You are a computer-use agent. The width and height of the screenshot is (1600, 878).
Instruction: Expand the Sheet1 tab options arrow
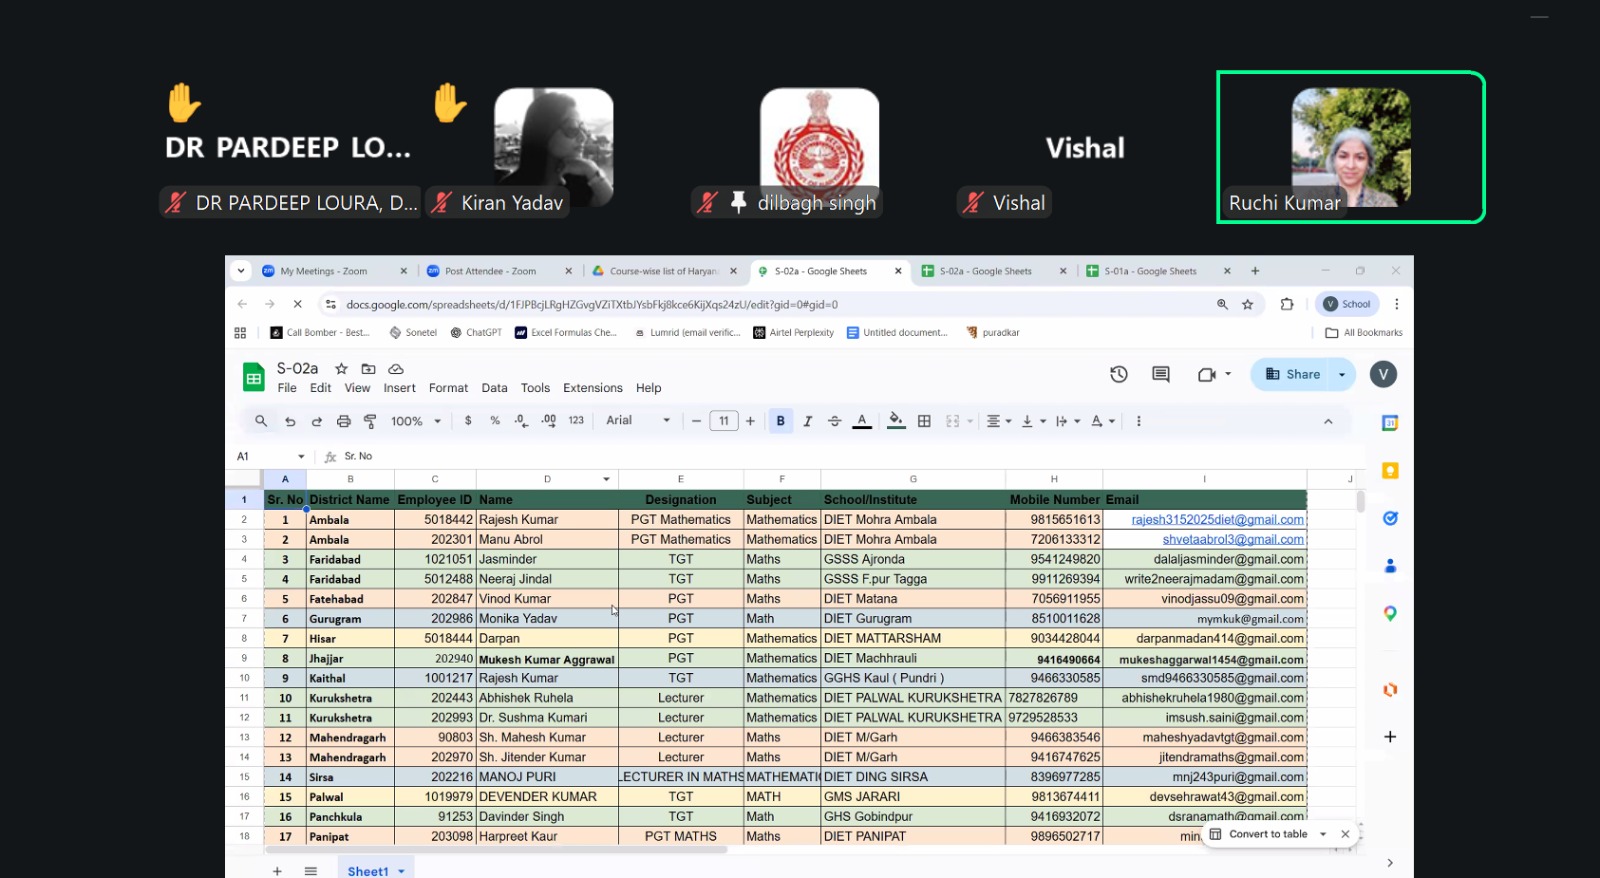coord(402,871)
